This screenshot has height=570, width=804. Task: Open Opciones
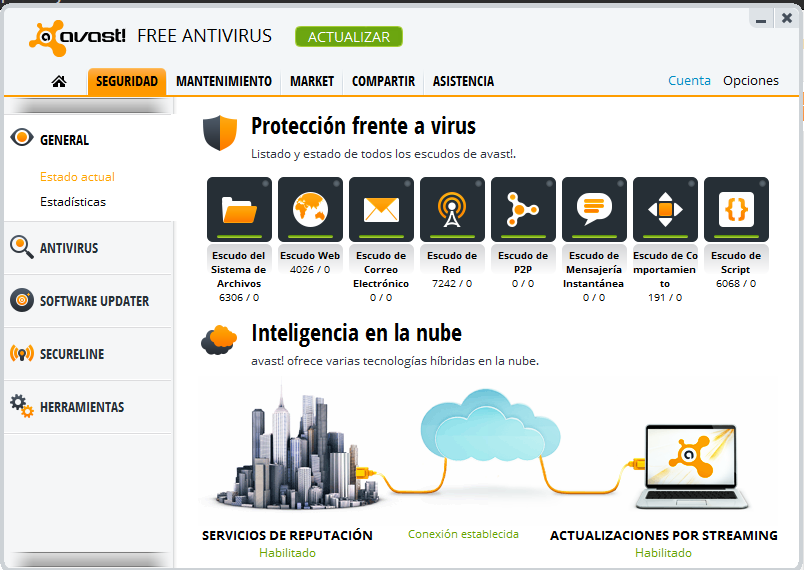[751, 80]
